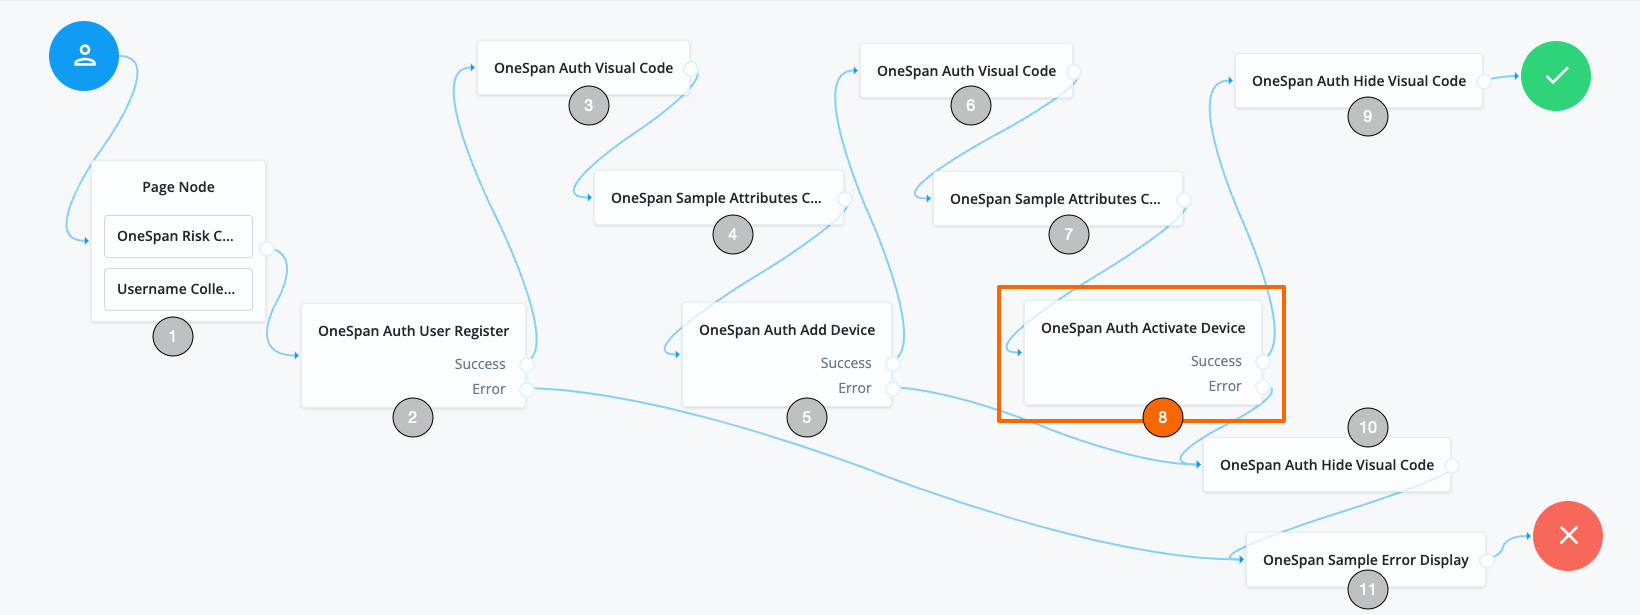Viewport: 1640px width, 615px height.
Task: Select the OneSpan Sample Error Display node
Action: 1365,560
